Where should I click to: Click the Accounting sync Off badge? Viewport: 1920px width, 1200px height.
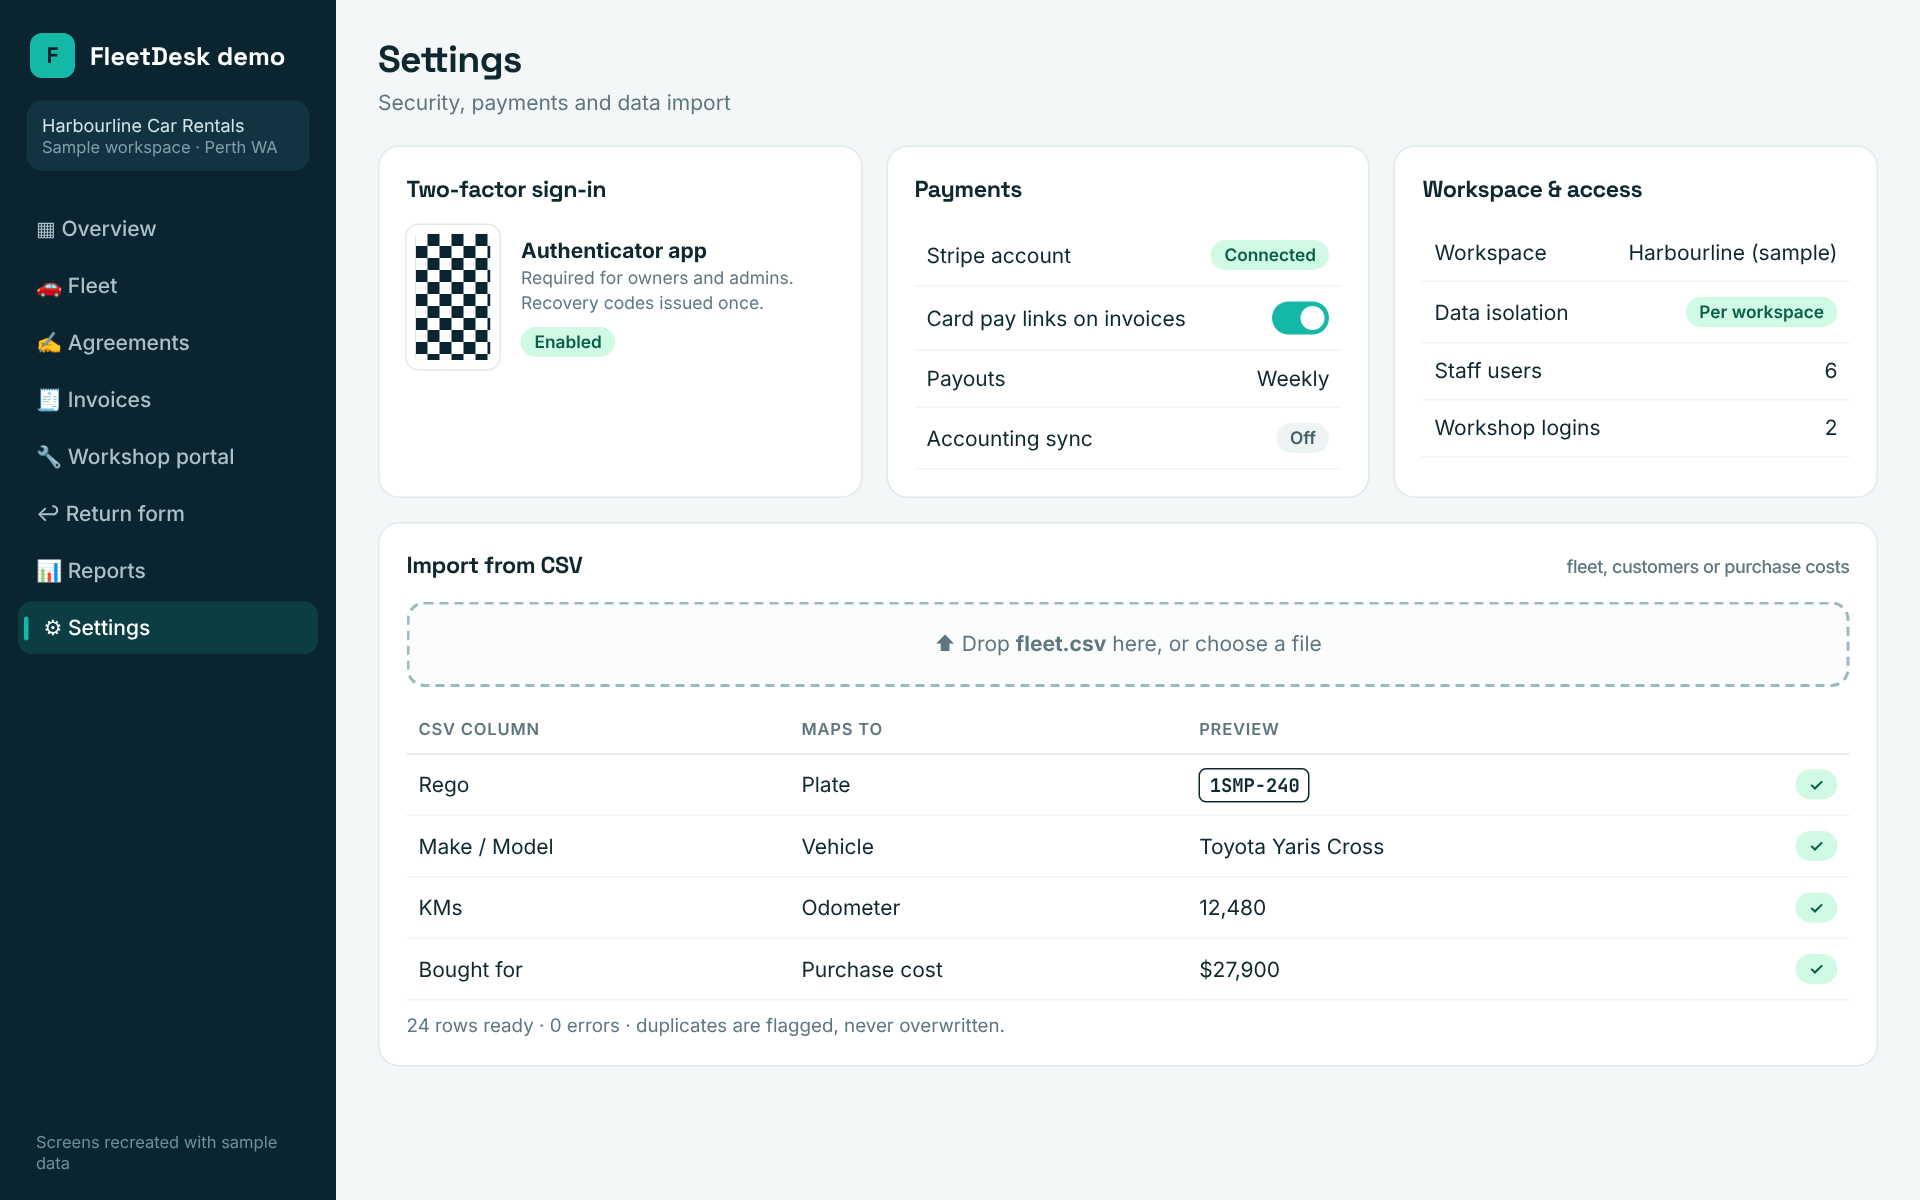tap(1302, 438)
